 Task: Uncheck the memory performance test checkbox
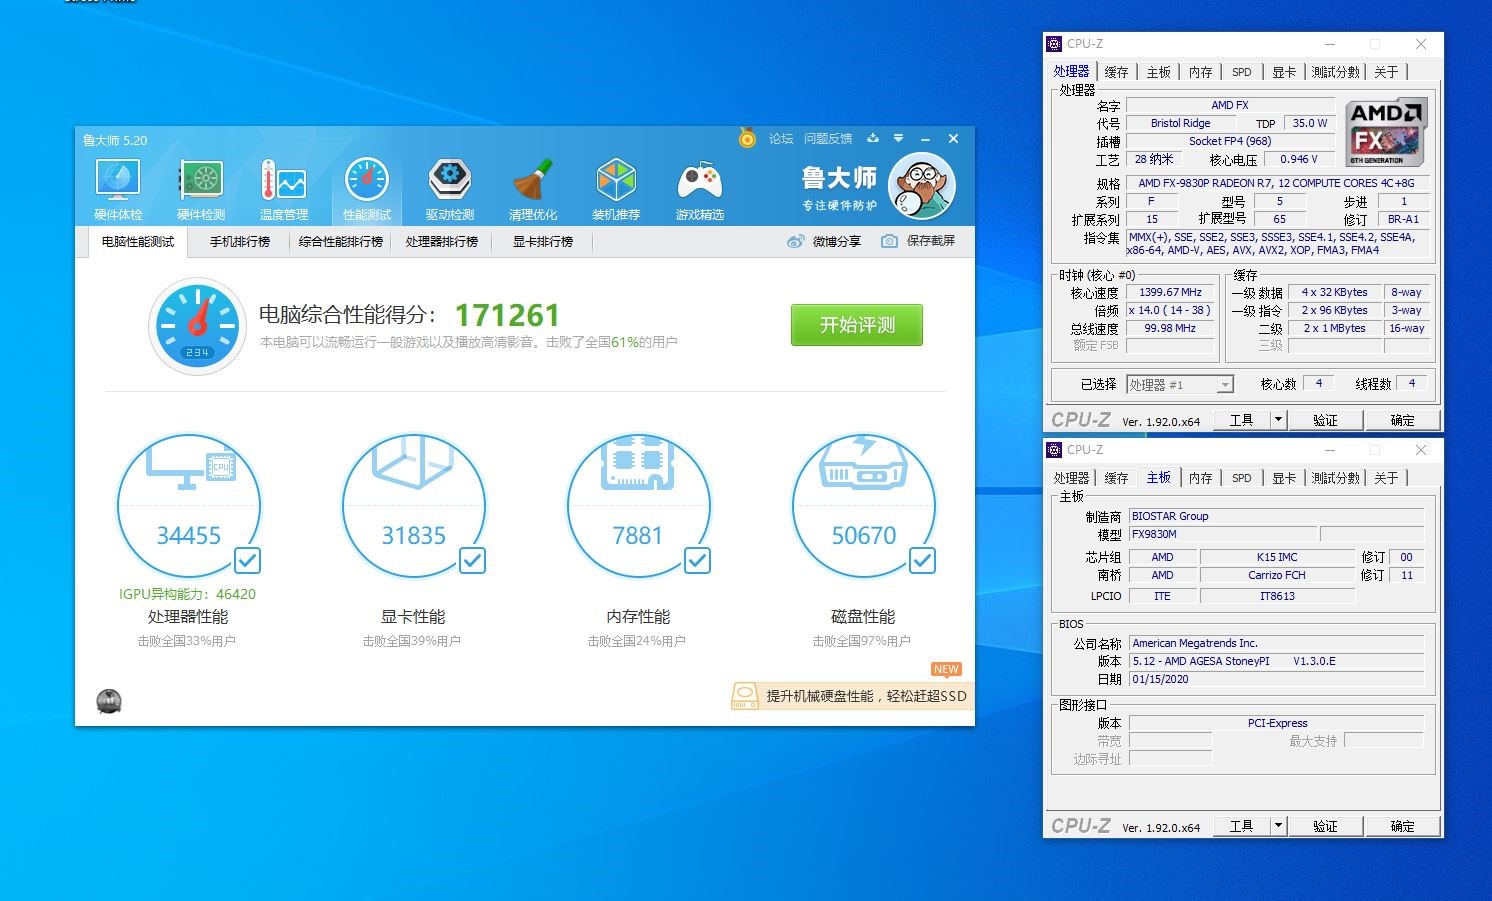click(x=698, y=560)
